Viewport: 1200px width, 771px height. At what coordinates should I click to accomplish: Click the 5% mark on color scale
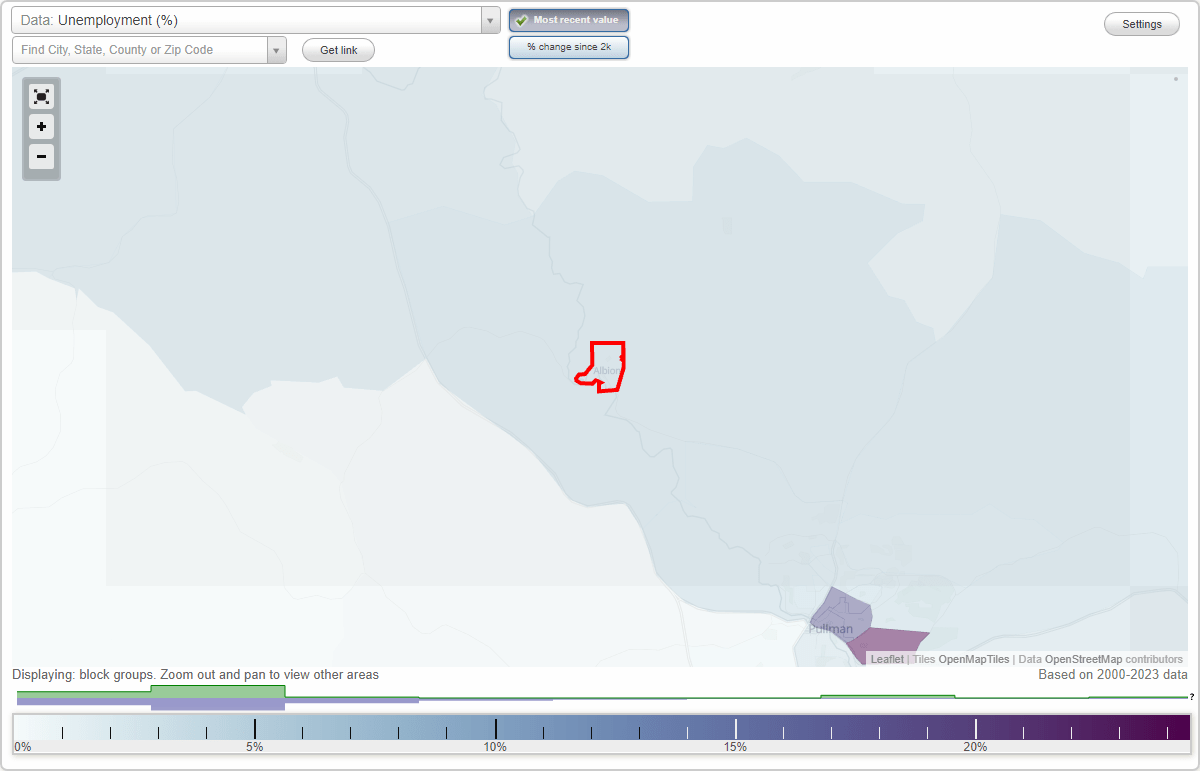point(254,747)
